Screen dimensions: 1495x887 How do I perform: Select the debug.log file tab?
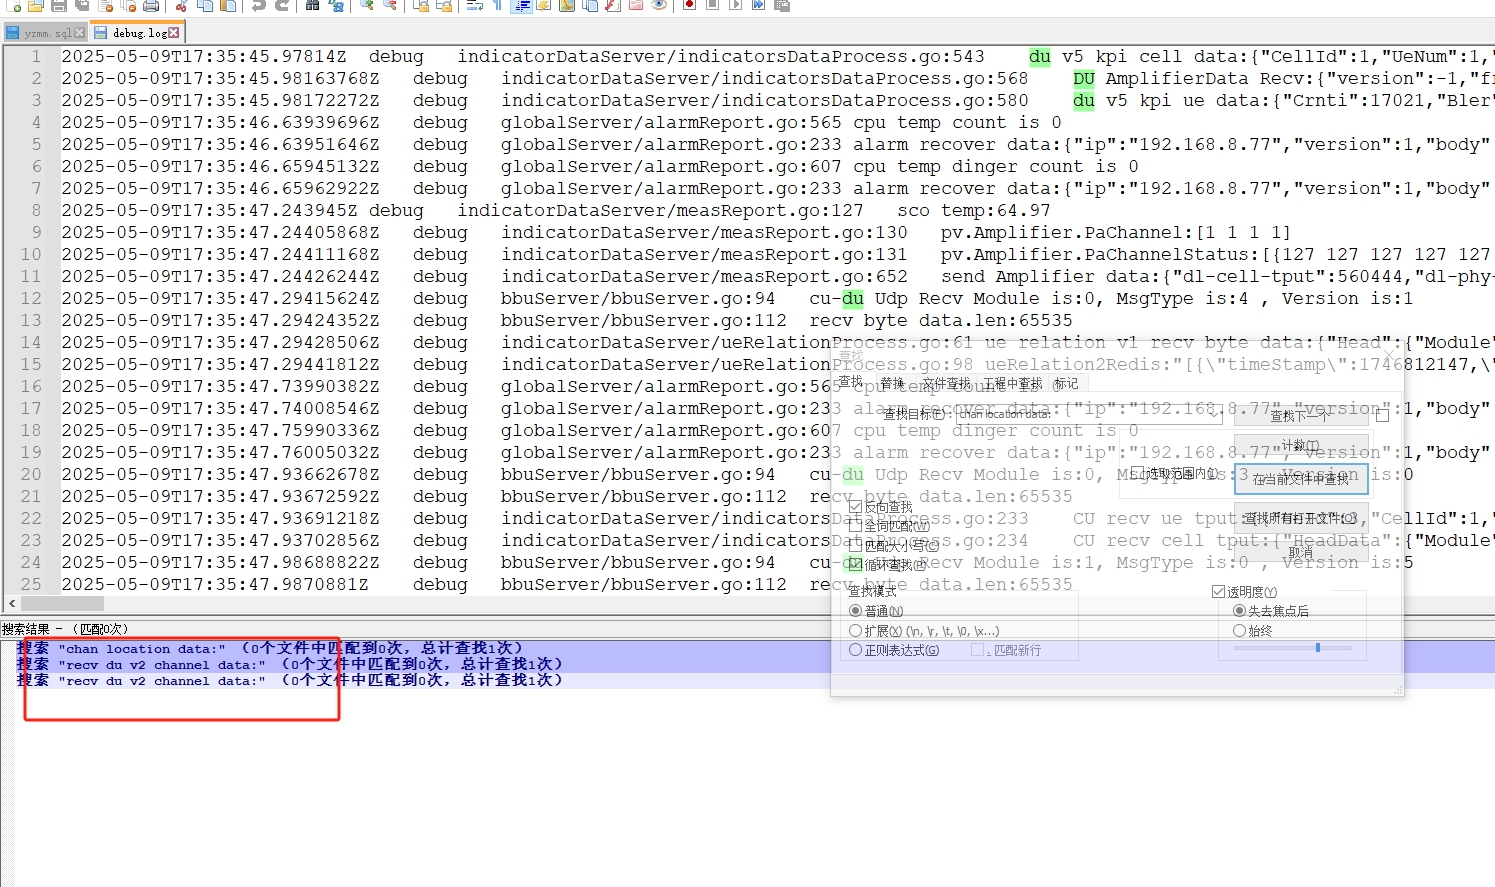(137, 33)
